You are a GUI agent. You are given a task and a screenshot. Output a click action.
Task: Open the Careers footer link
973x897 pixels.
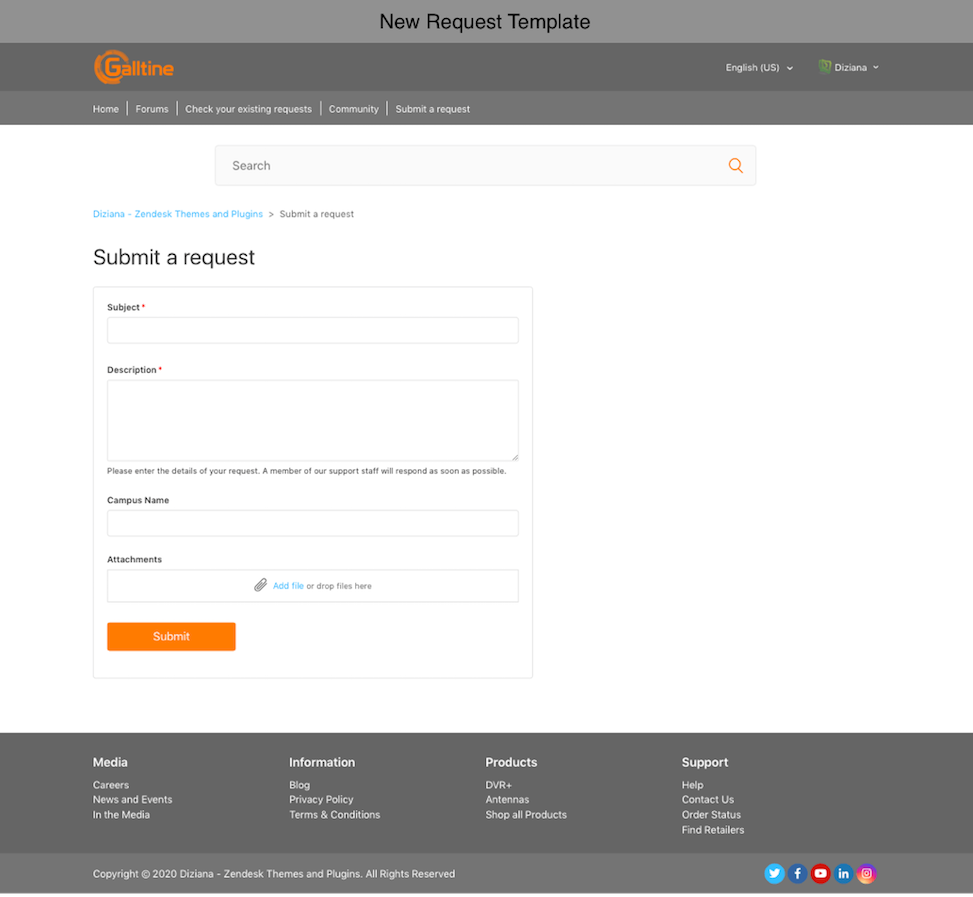click(x=111, y=785)
